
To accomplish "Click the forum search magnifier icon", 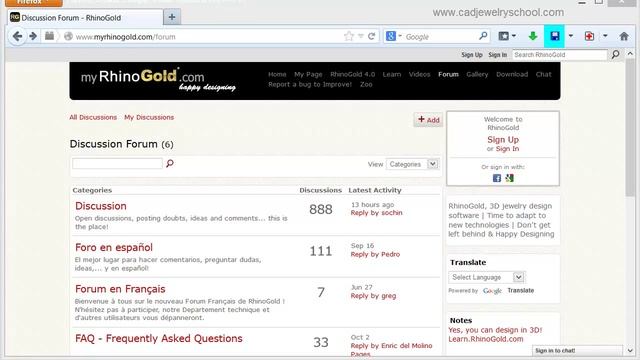I will coord(170,164).
